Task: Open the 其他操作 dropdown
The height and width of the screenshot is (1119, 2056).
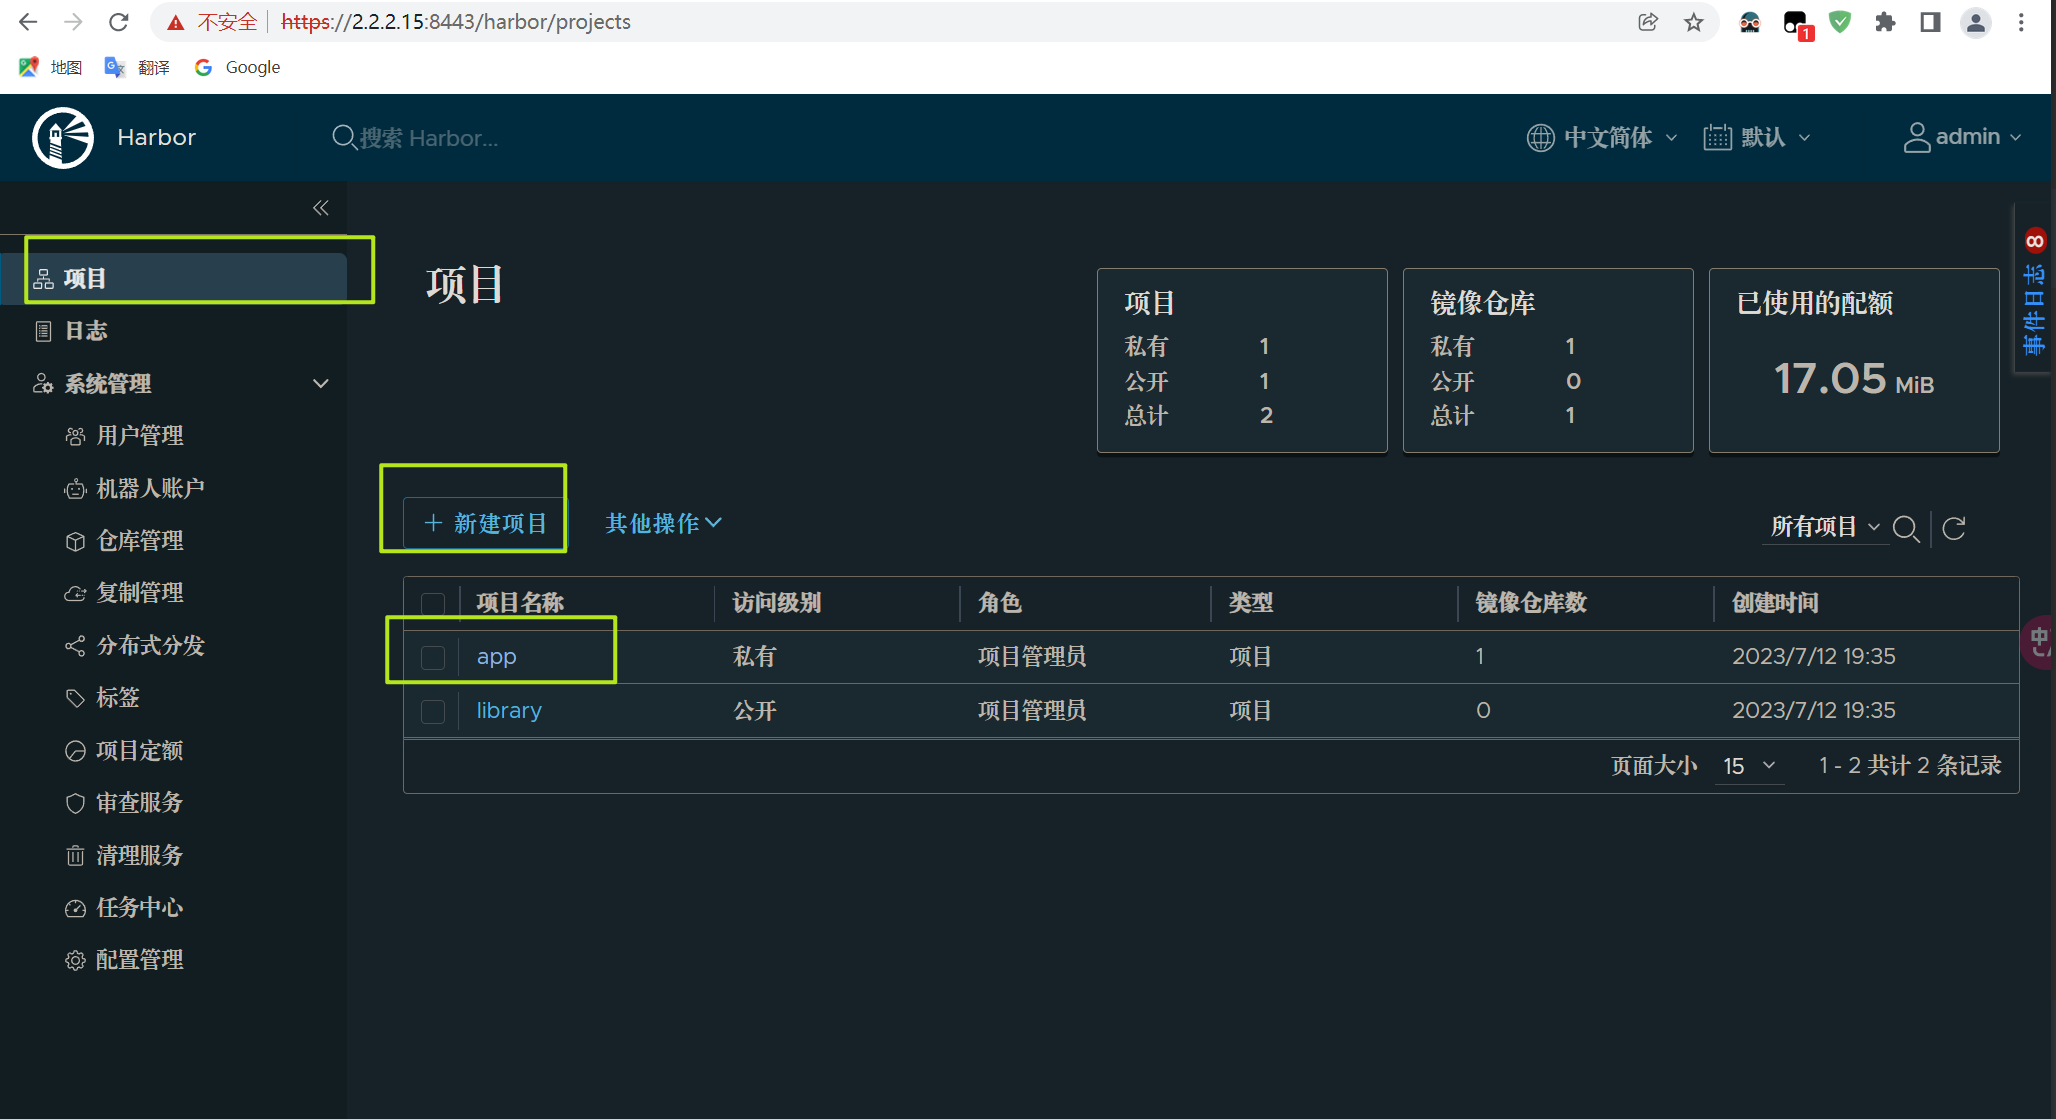Action: click(663, 523)
